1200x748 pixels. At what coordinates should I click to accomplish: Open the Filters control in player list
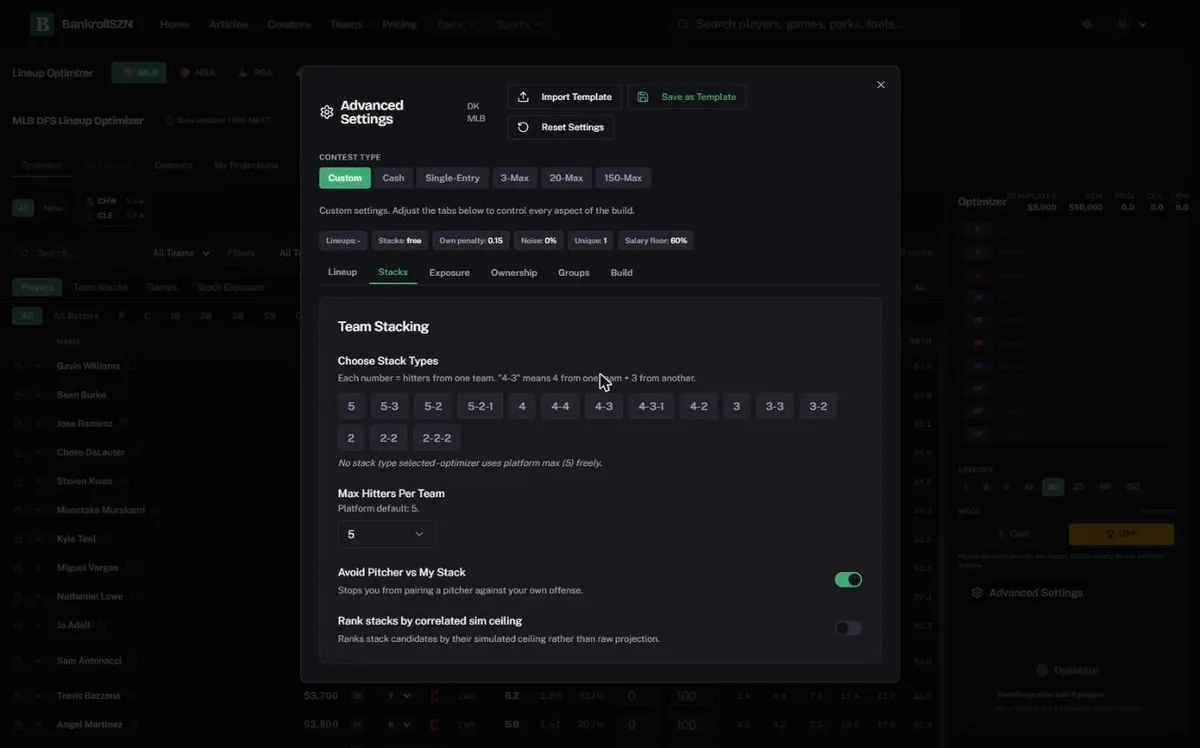tap(241, 253)
